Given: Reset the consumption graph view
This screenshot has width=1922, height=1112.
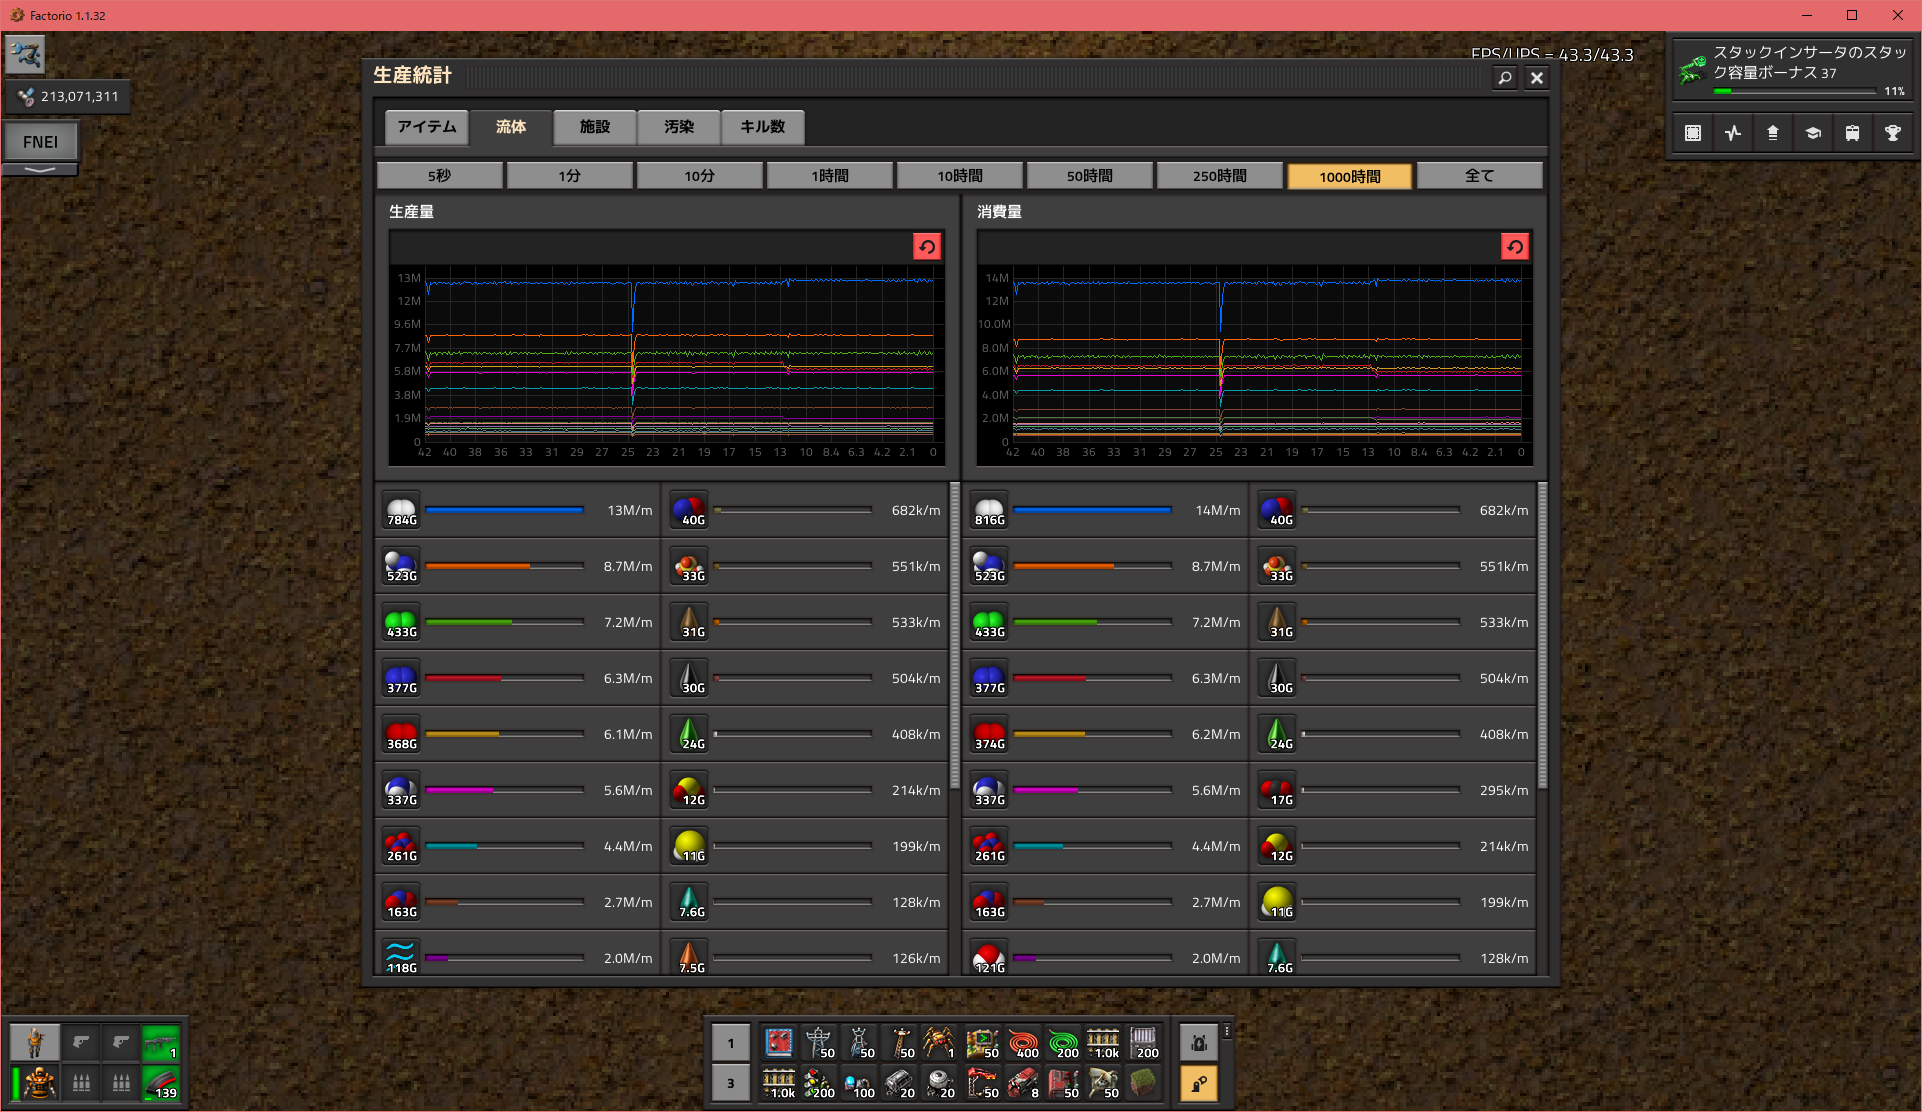Looking at the screenshot, I should point(1515,247).
